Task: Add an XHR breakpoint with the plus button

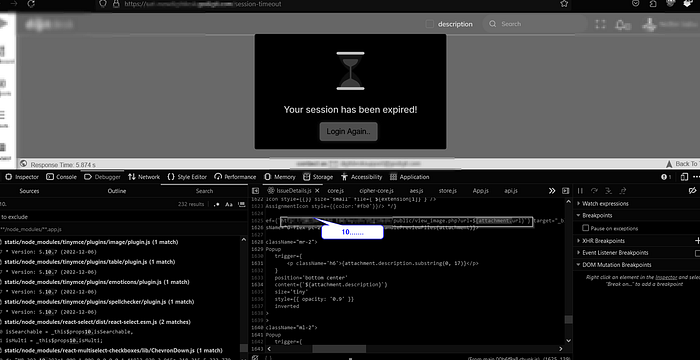Action: tap(697, 241)
